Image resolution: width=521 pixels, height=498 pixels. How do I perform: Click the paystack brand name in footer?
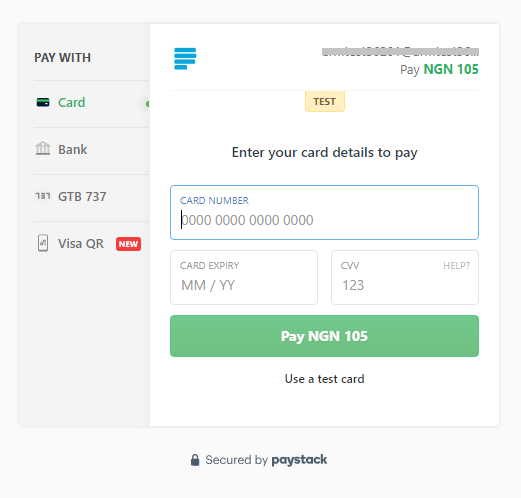[x=299, y=460]
